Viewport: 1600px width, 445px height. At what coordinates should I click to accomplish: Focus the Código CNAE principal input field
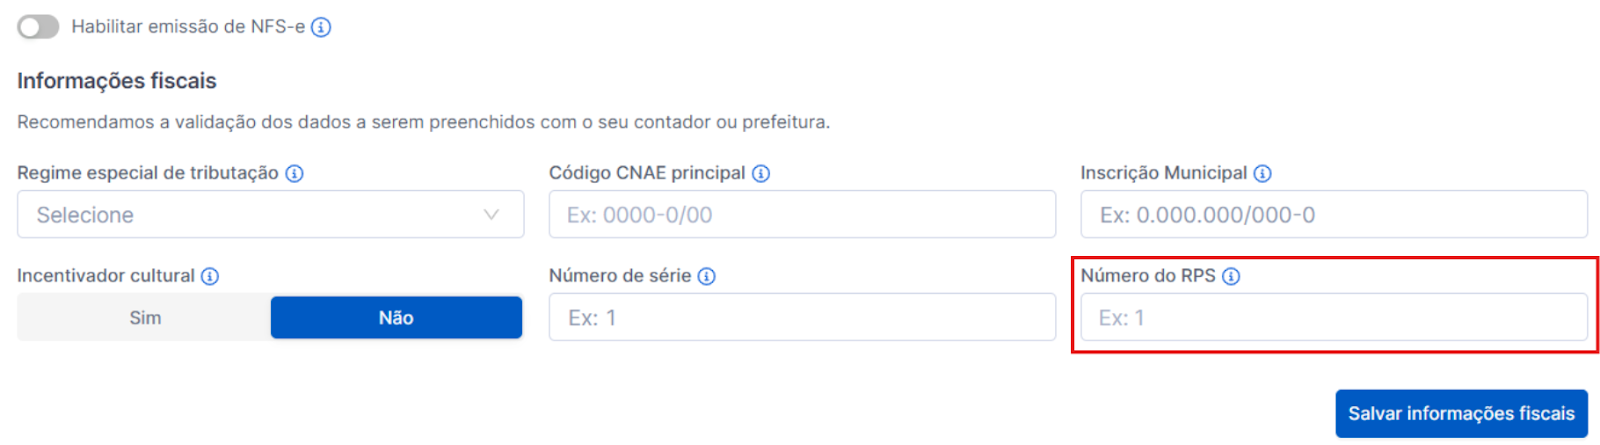point(802,215)
